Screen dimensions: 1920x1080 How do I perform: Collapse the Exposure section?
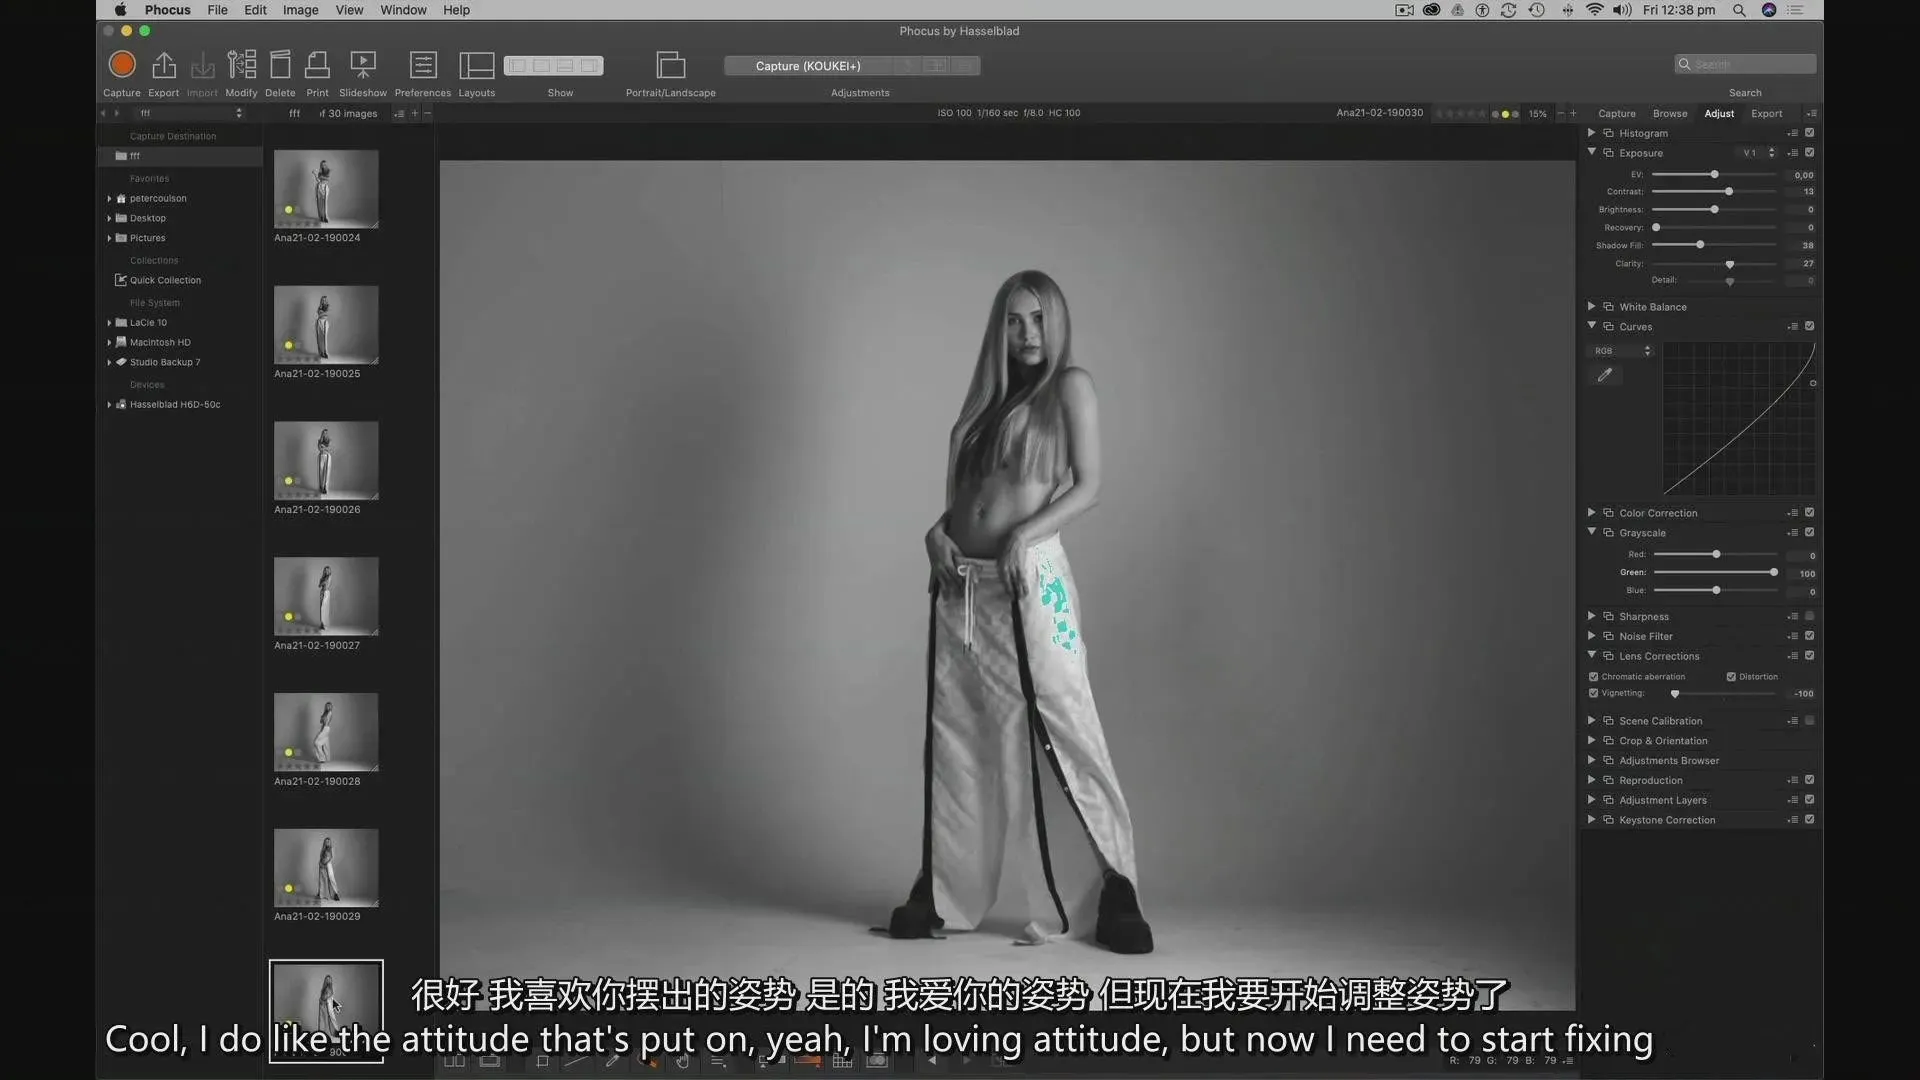[x=1592, y=152]
